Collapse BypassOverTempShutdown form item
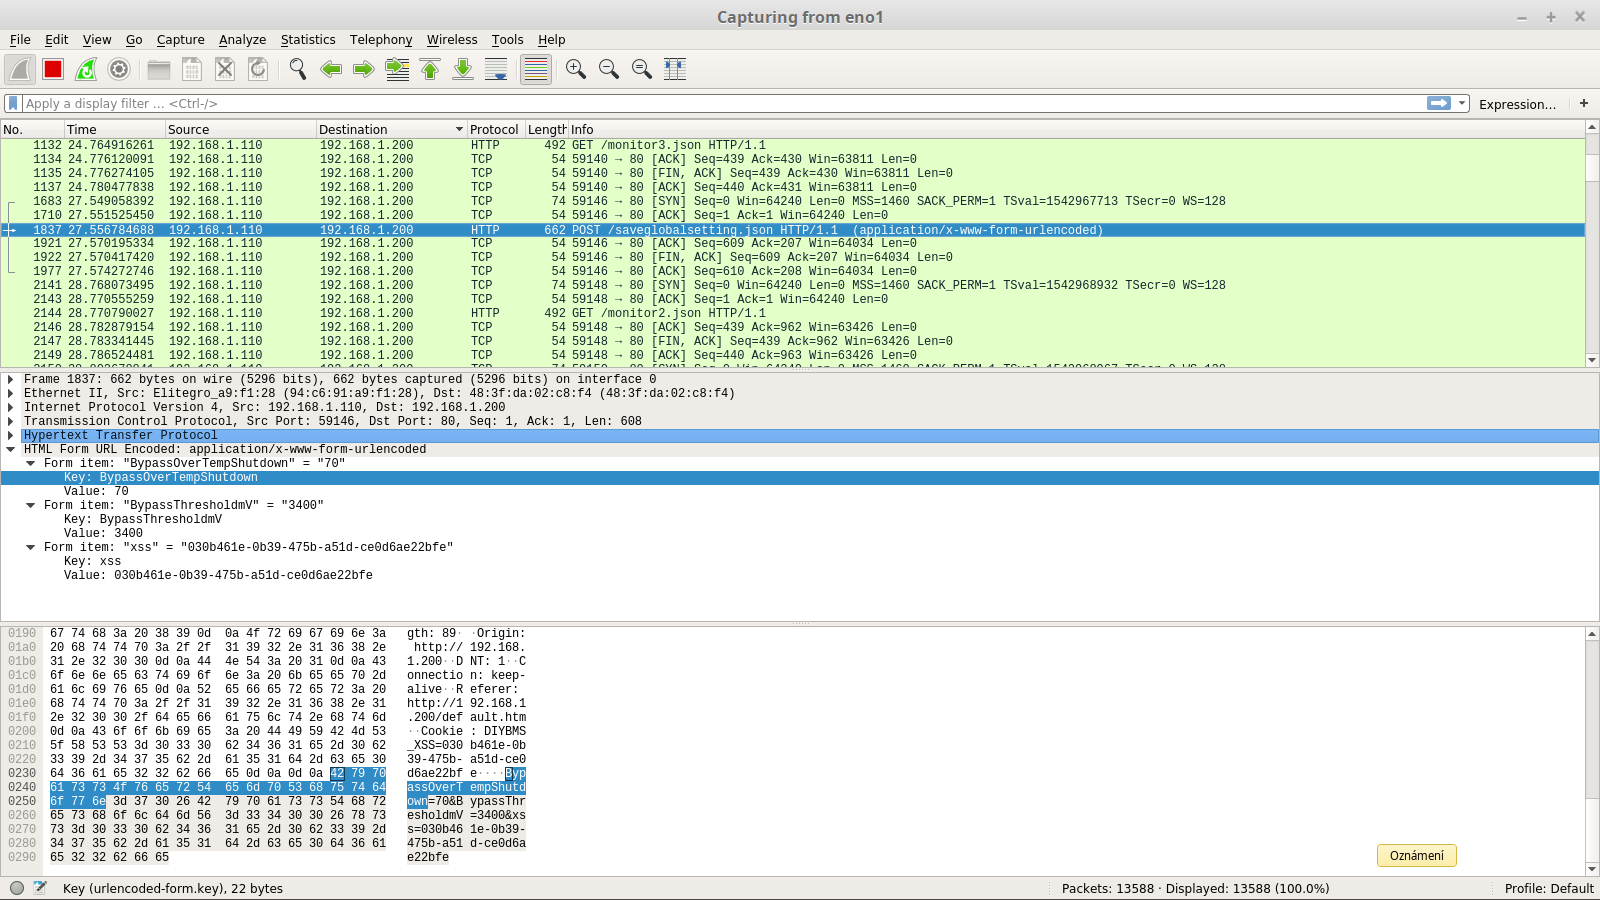 pyautogui.click(x=31, y=463)
